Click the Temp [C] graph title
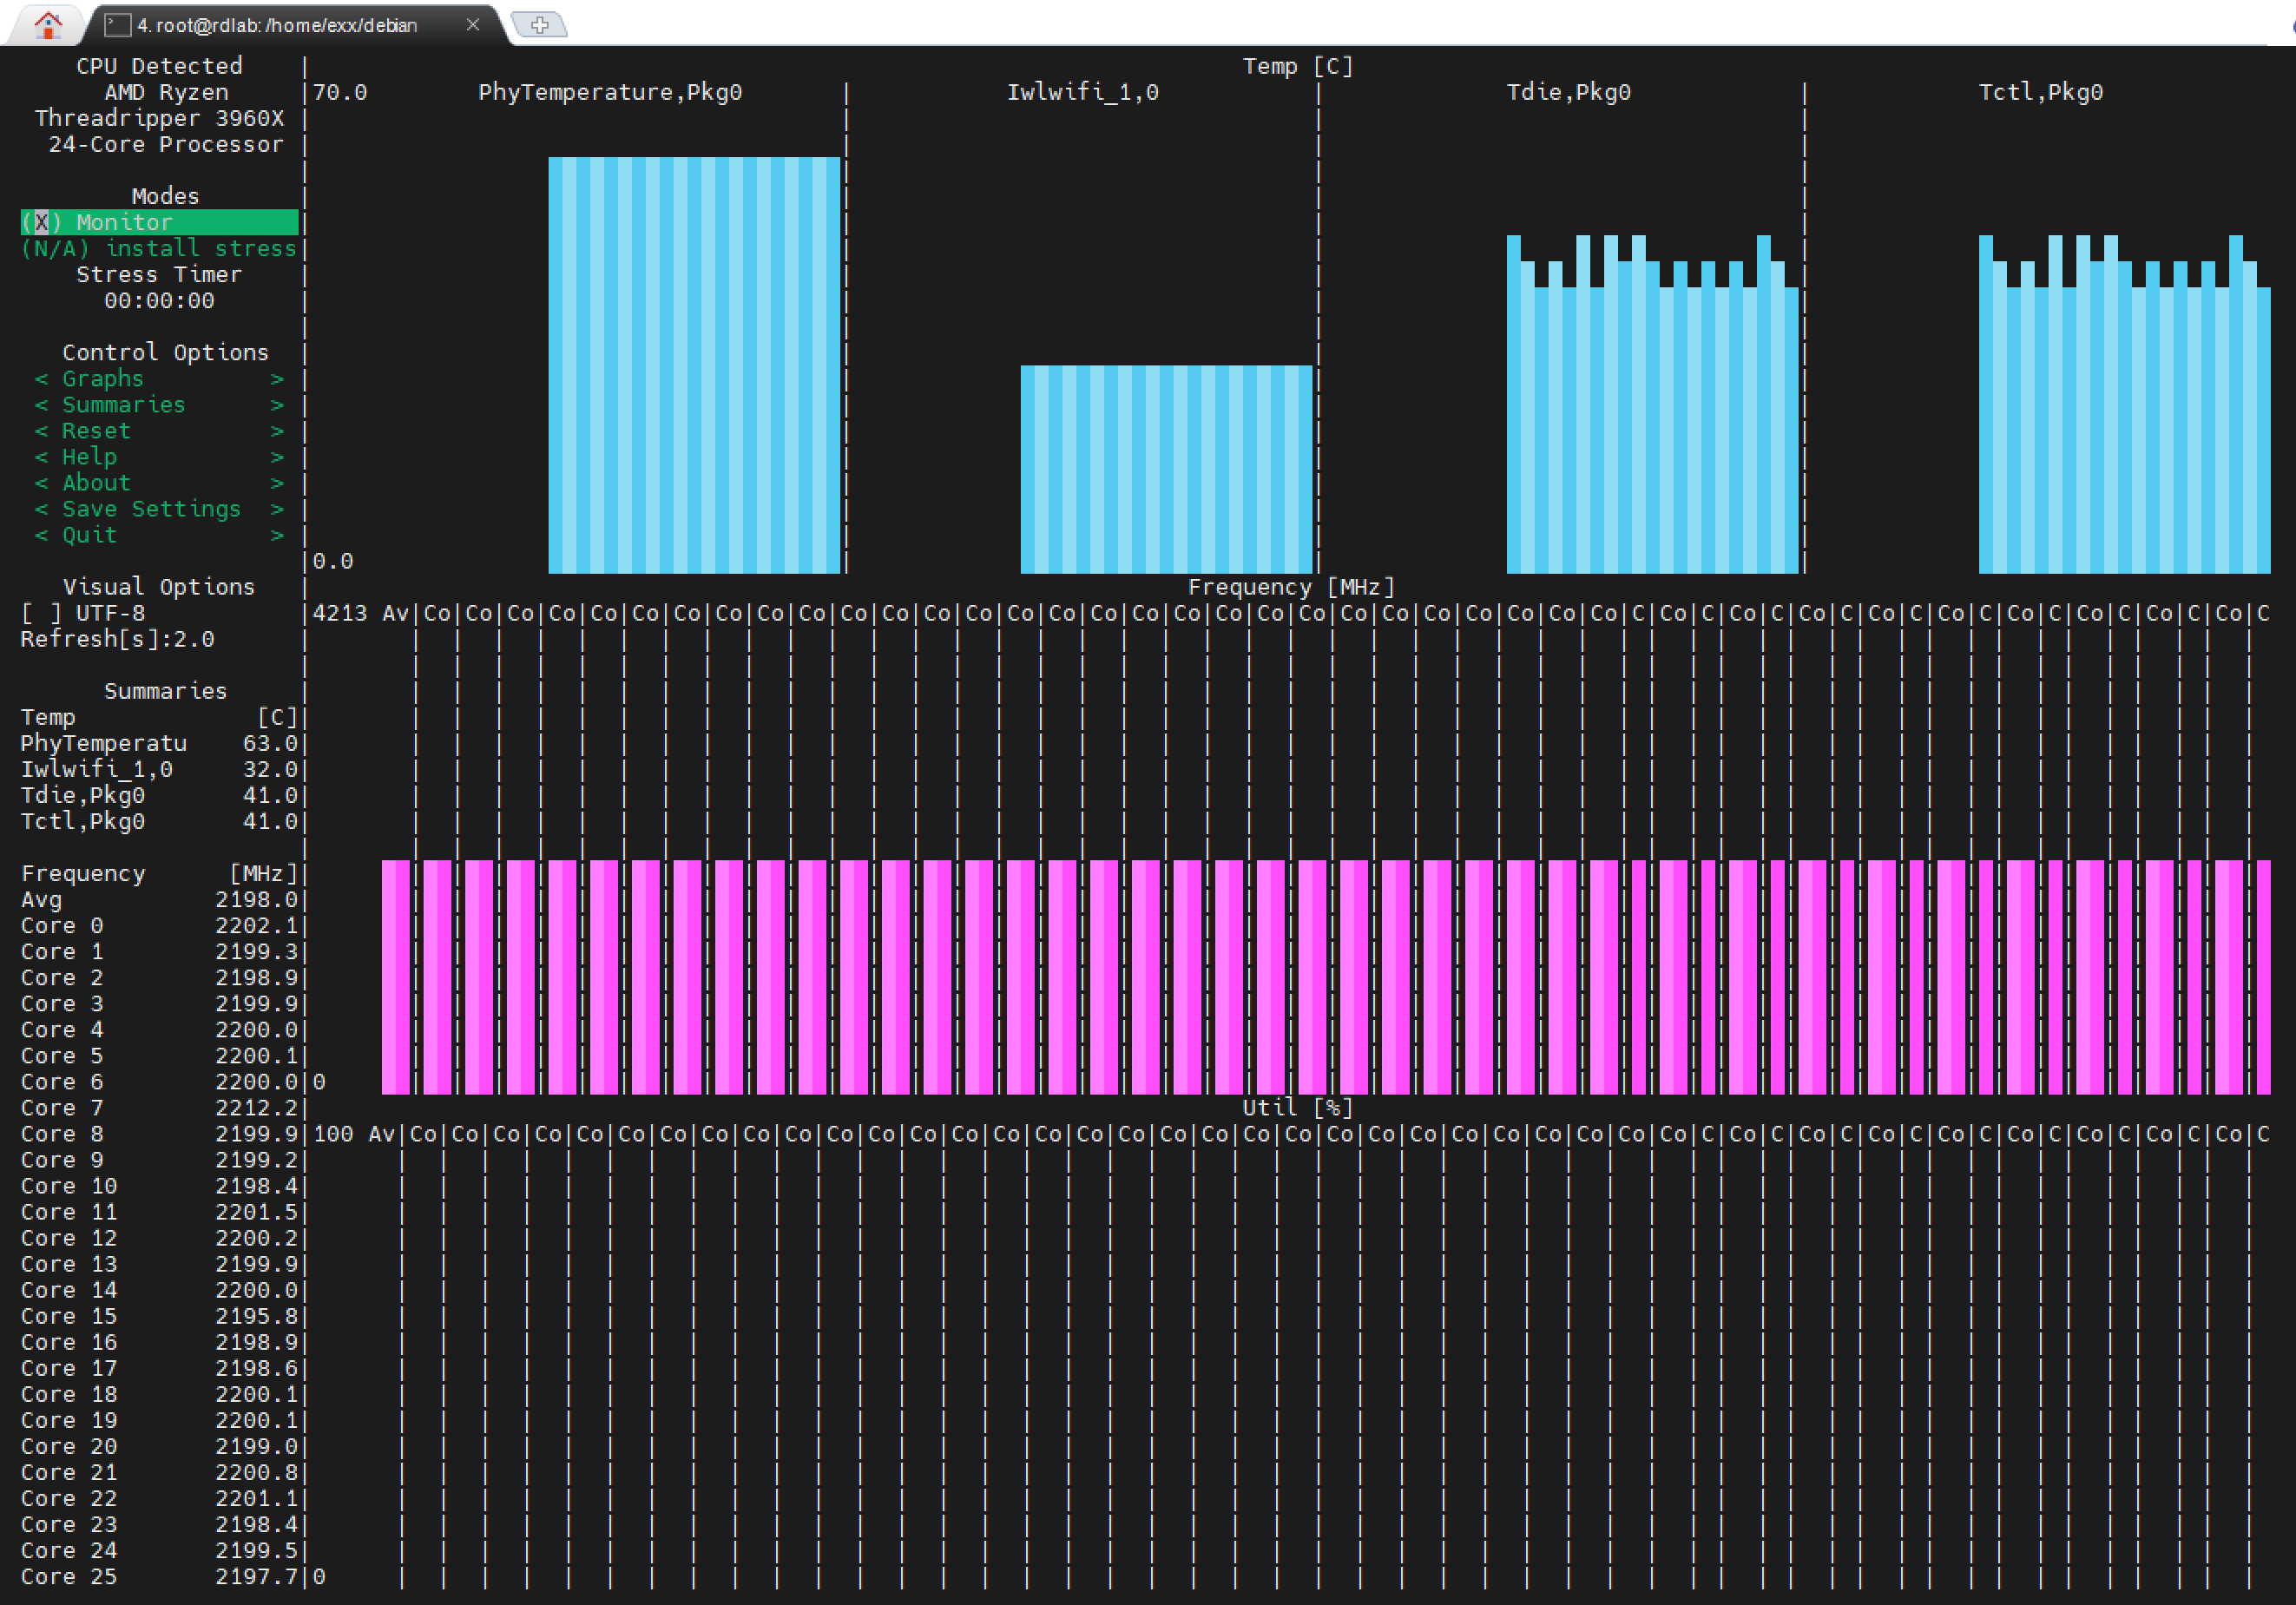The image size is (2296, 1605). pyautogui.click(x=1298, y=66)
